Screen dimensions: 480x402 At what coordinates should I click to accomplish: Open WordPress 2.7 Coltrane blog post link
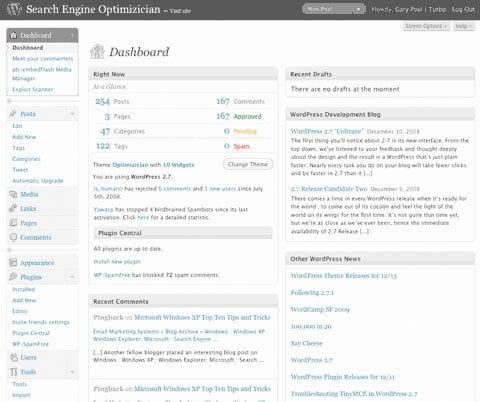327,131
